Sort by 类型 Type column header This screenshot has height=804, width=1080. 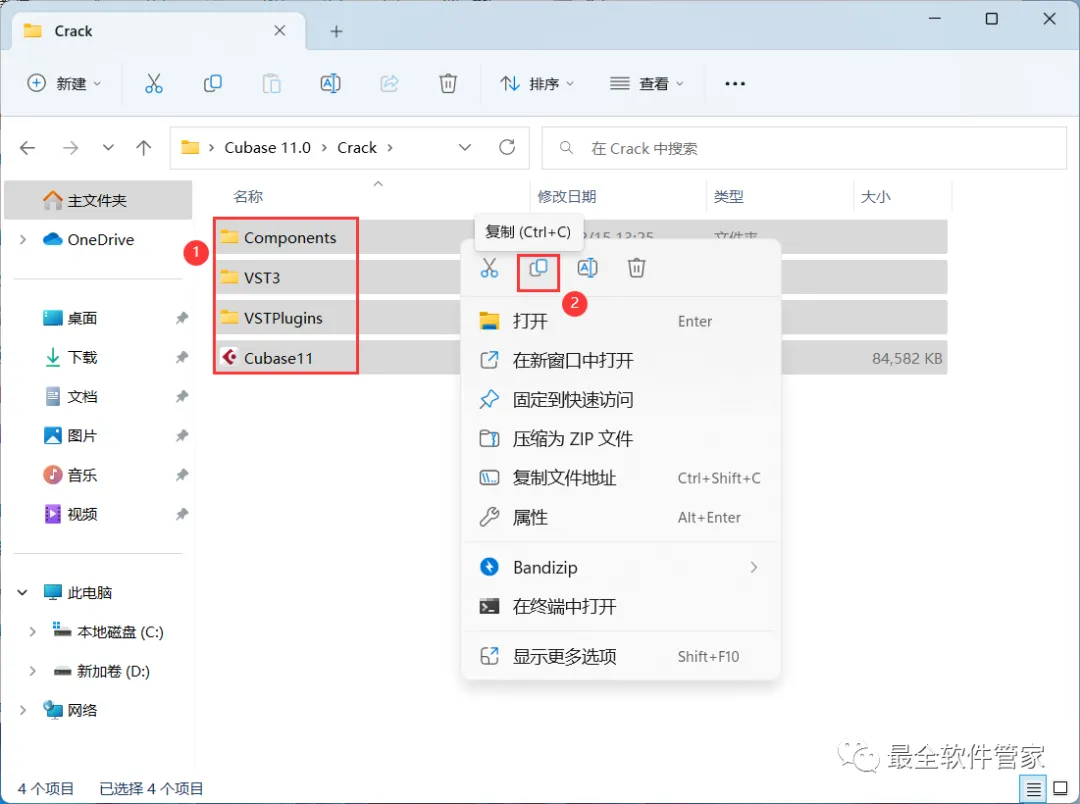[x=728, y=197]
